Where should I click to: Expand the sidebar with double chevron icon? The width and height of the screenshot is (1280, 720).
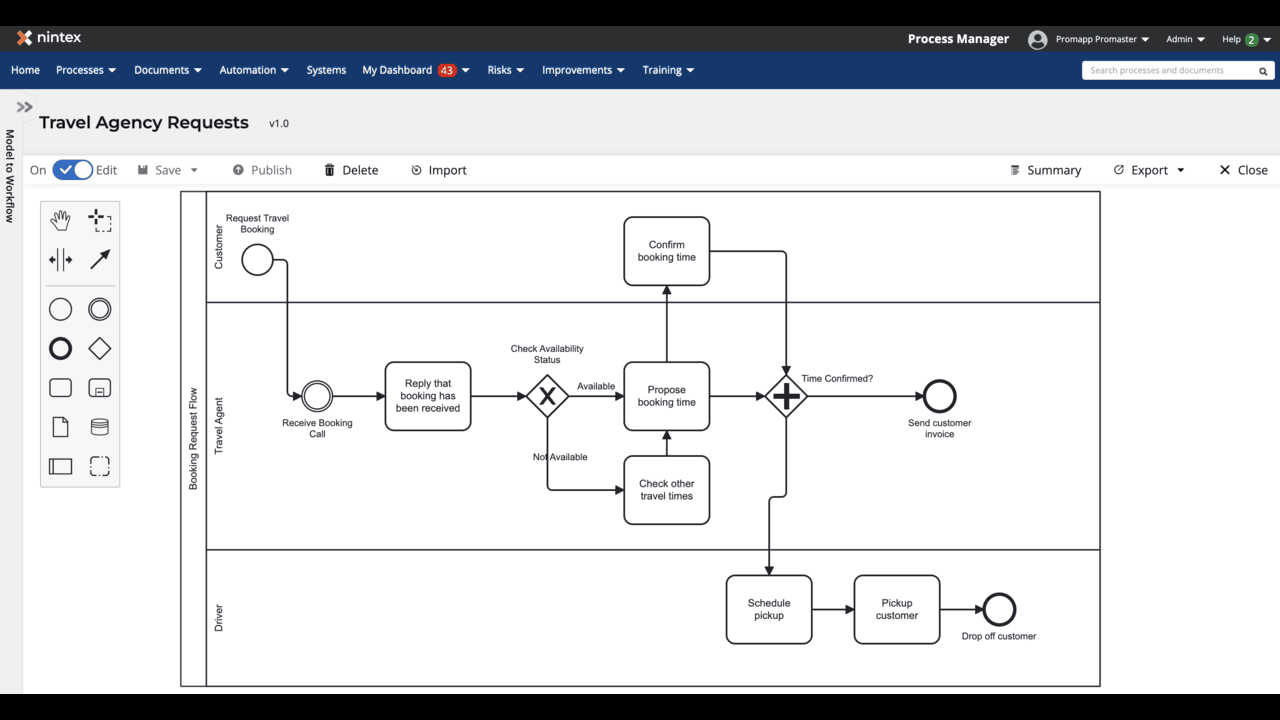pyautogui.click(x=24, y=107)
